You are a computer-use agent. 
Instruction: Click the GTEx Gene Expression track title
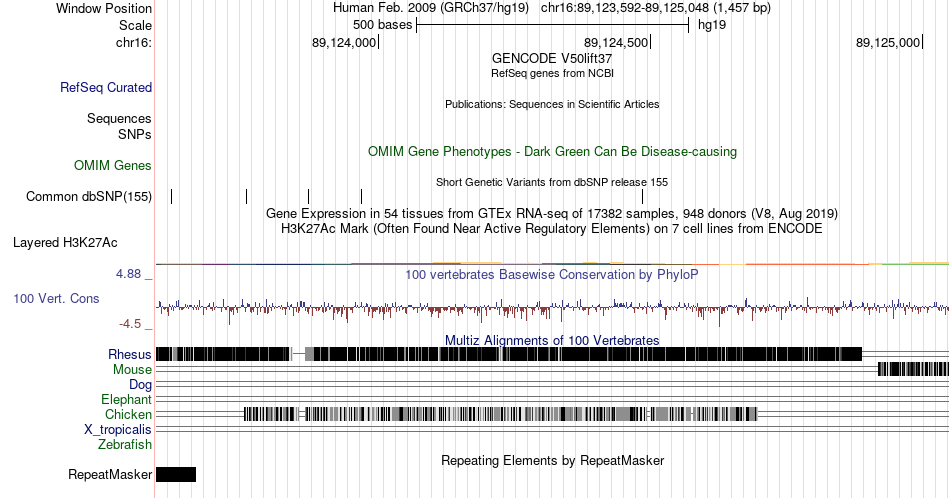(x=552, y=213)
